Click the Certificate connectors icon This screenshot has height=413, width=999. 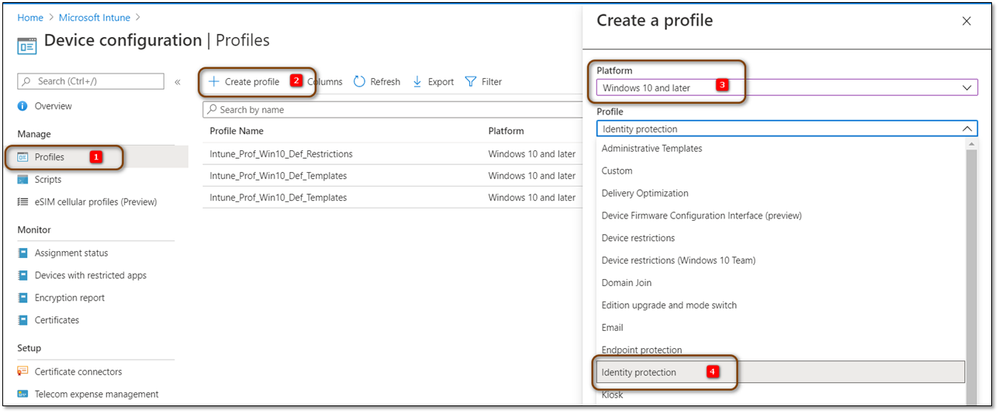tap(23, 372)
